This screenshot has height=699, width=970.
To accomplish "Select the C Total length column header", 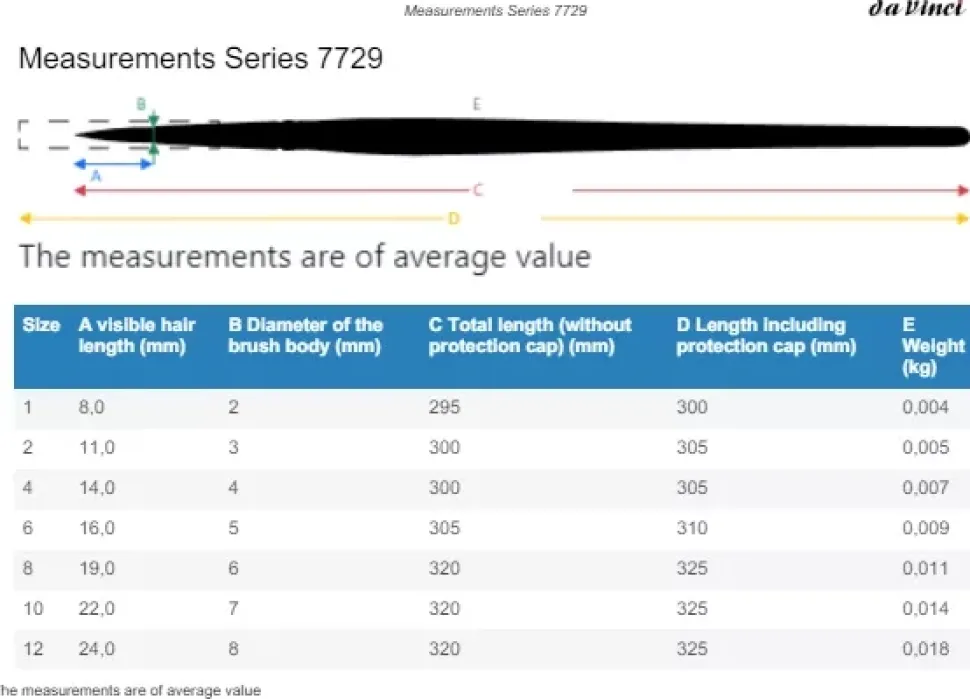I will [x=530, y=335].
